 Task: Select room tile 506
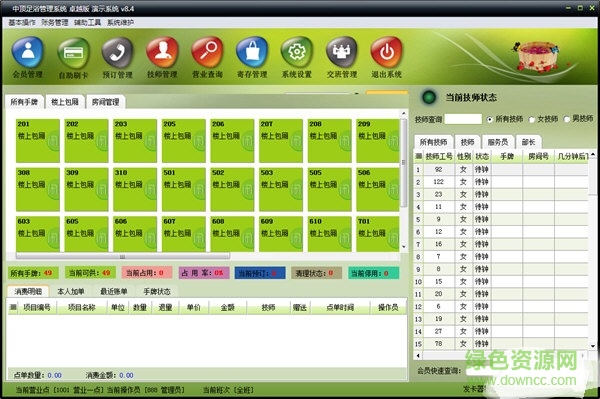coord(378,189)
